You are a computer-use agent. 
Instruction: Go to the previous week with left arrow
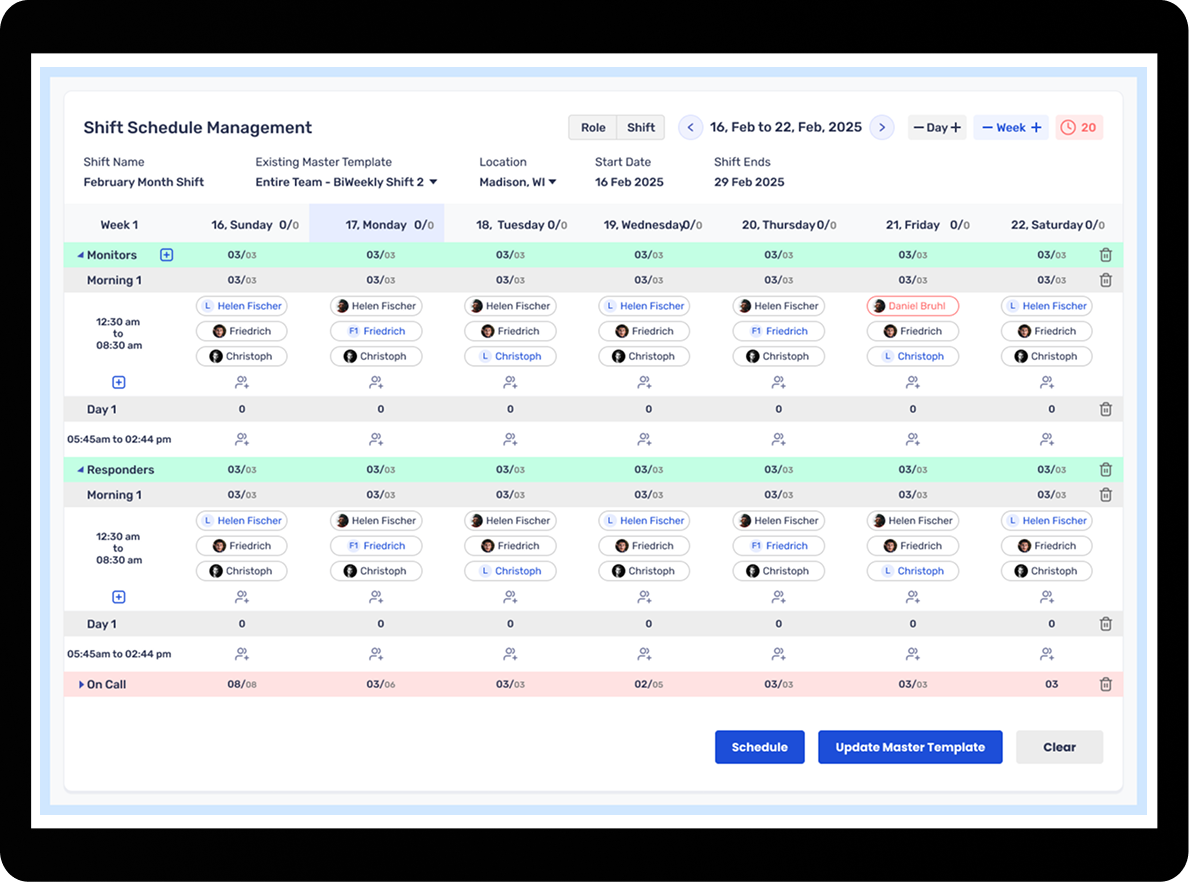690,128
